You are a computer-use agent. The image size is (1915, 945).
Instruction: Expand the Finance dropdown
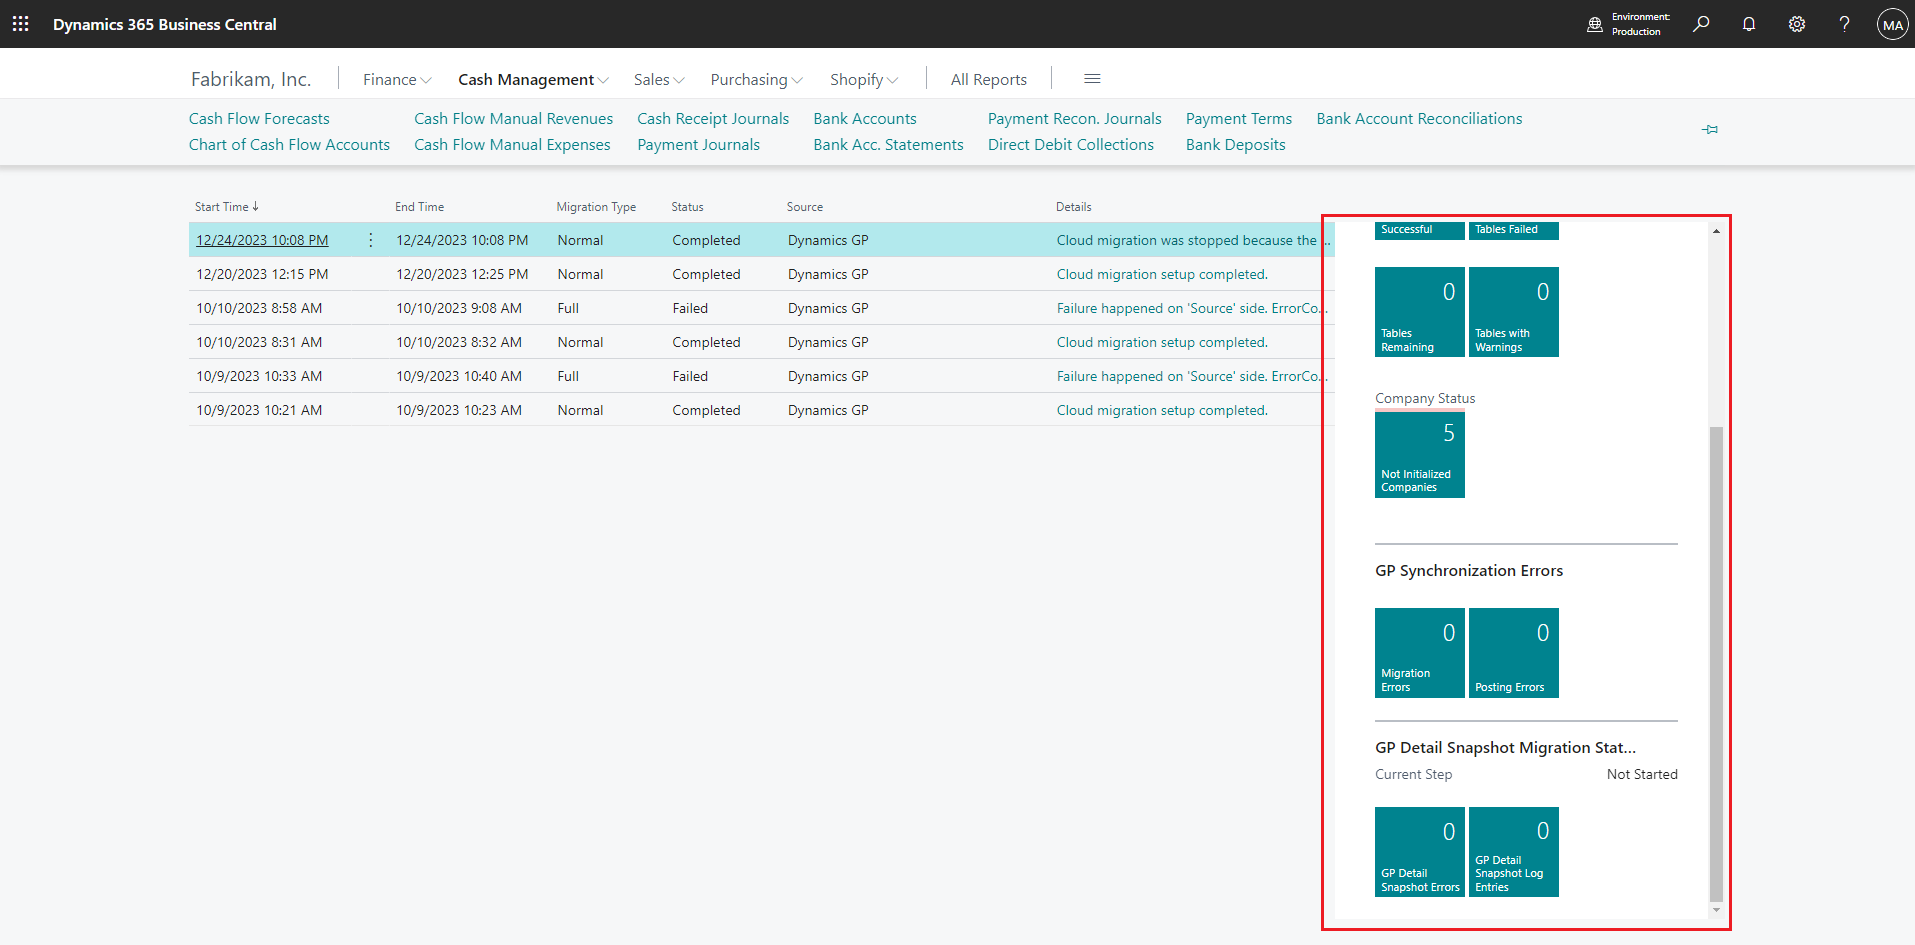tap(395, 79)
